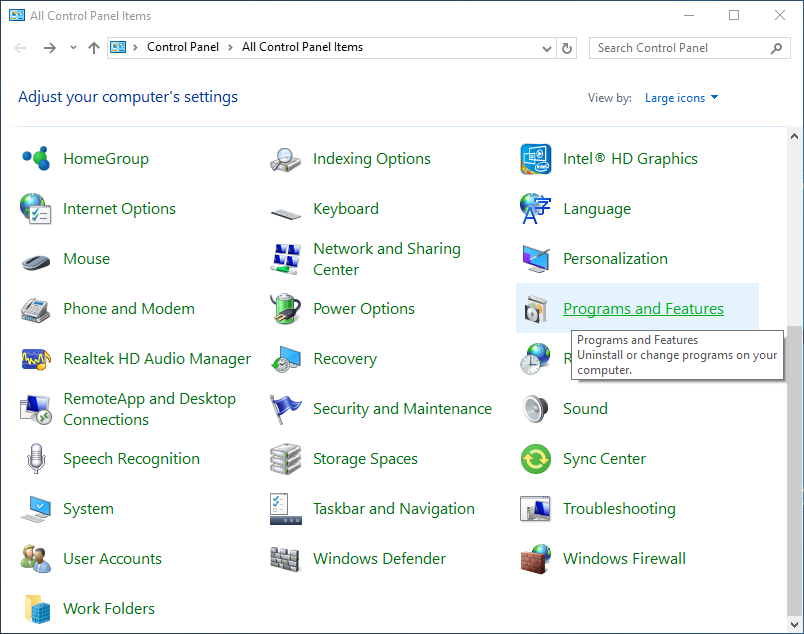This screenshot has height=634, width=804.
Task: Click Network and Sharing Center icon
Action: tap(286, 259)
